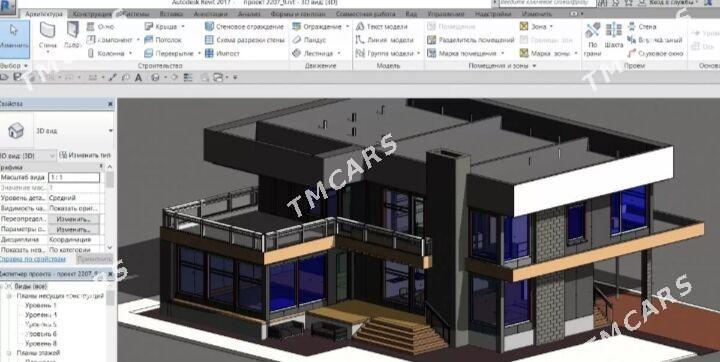Select the По грани opening tool
The height and width of the screenshot is (362, 720).
click(593, 39)
